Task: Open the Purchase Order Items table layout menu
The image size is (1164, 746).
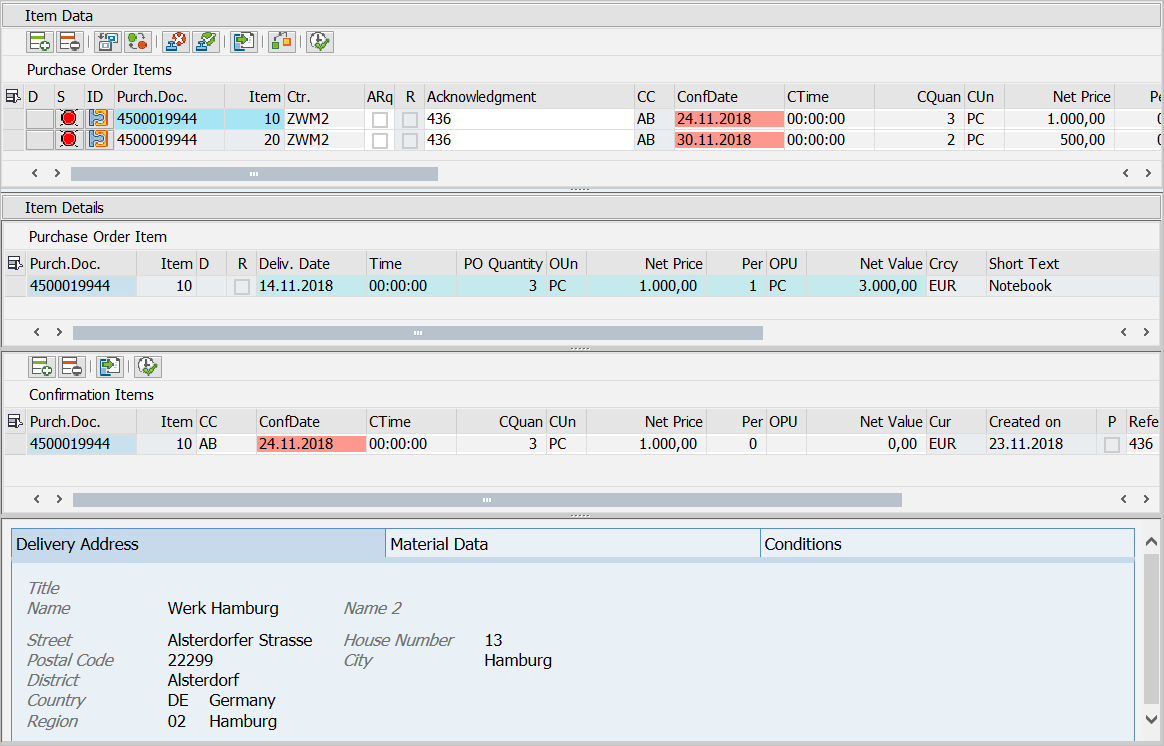Action: tap(13, 97)
